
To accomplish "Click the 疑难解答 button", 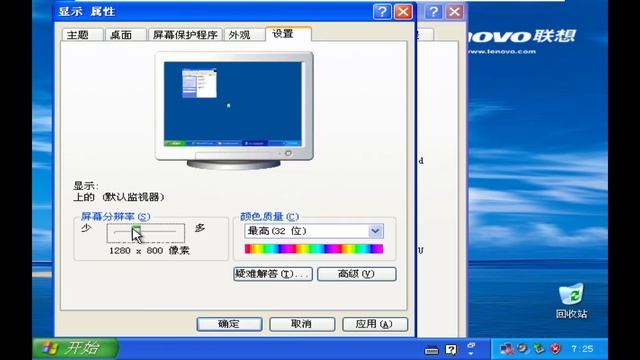I will (273, 274).
